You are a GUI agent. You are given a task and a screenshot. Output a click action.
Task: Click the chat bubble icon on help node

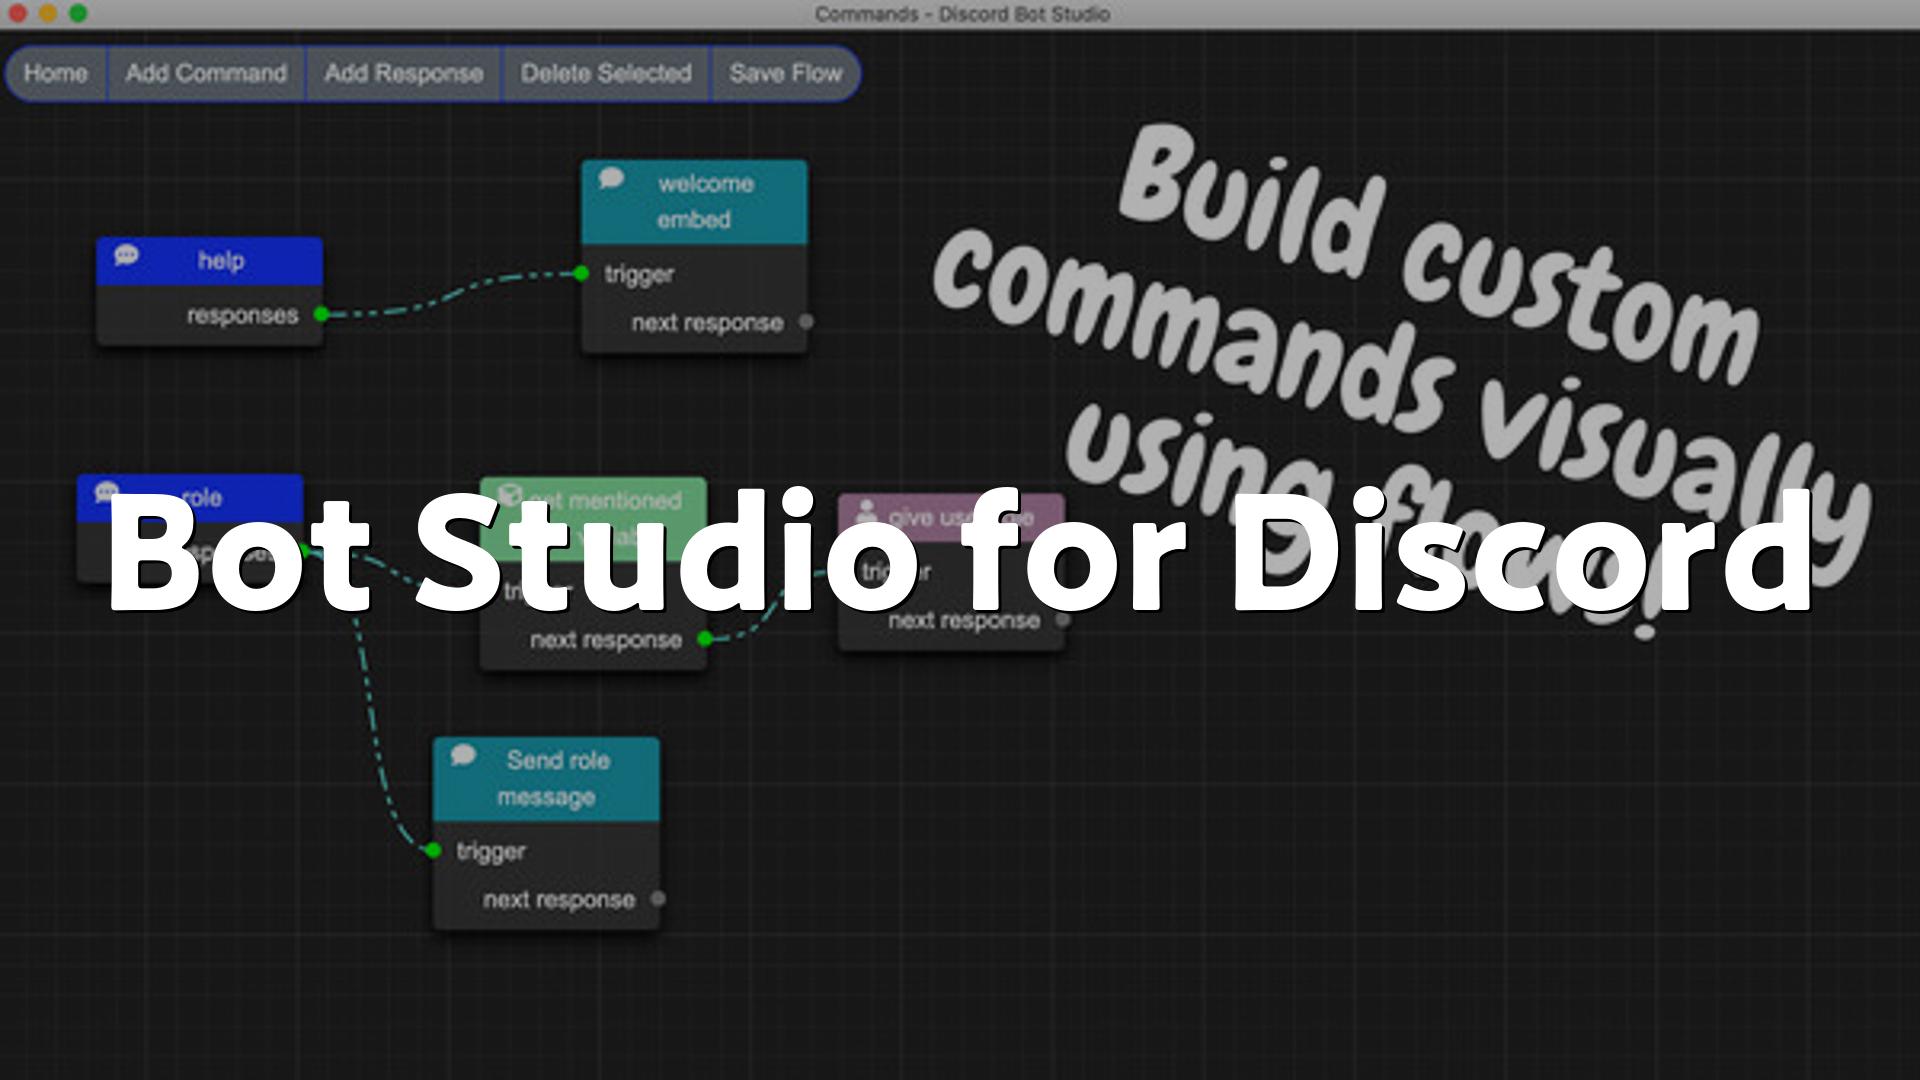coord(126,255)
